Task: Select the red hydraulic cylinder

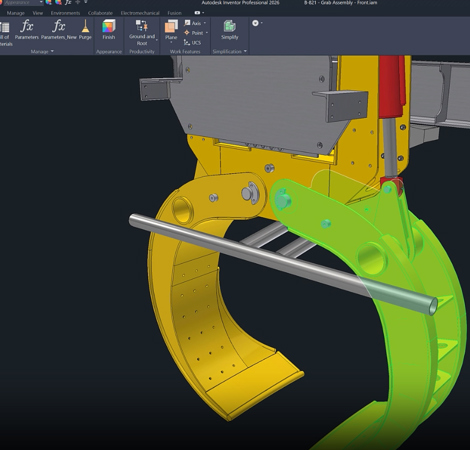Action: pyautogui.click(x=392, y=87)
